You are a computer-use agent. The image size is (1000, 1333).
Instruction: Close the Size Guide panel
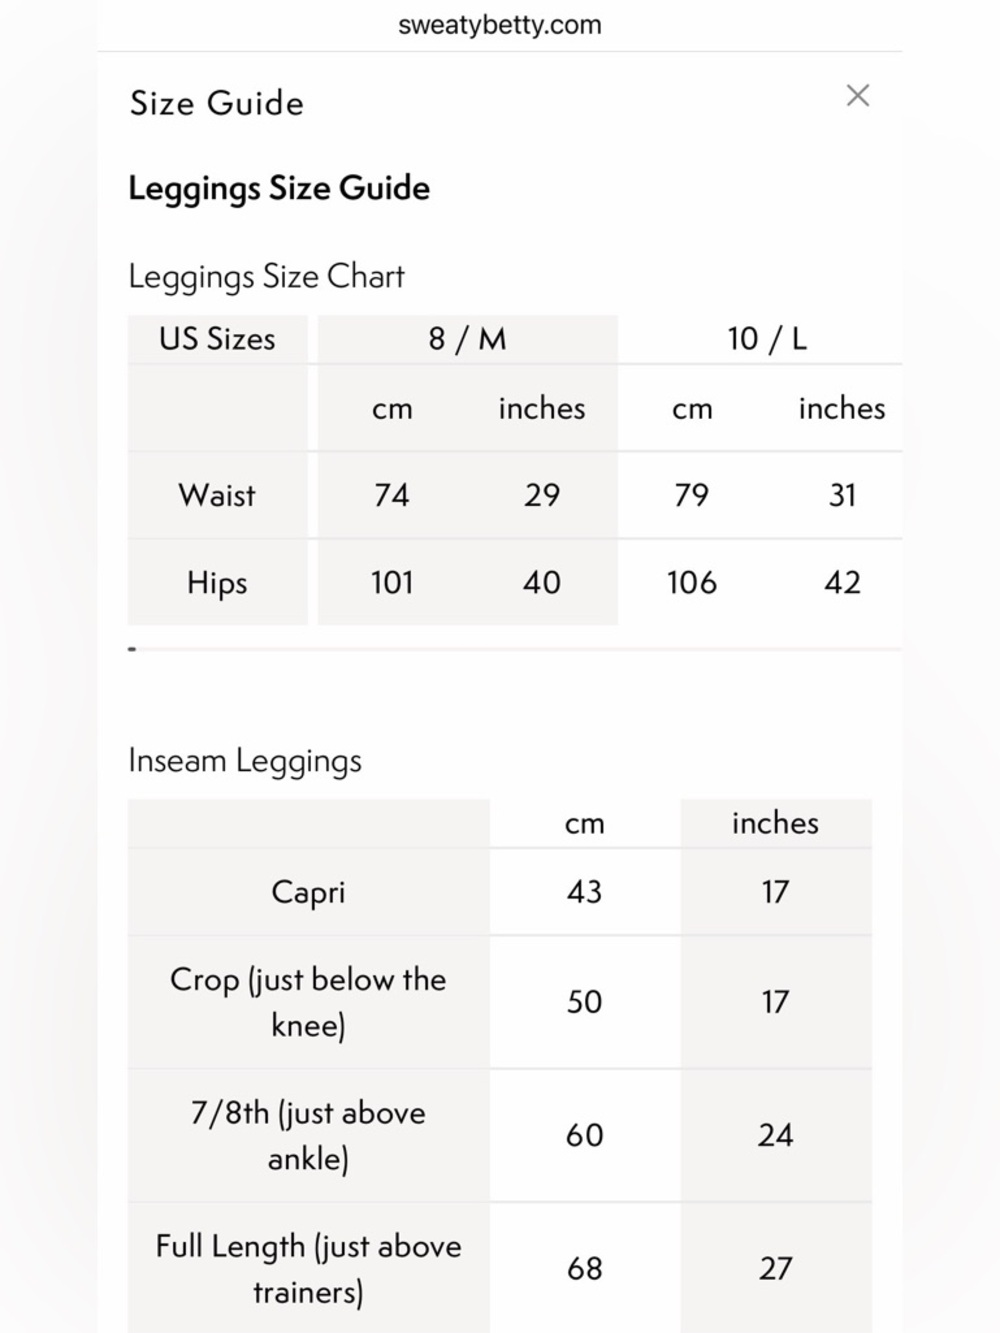point(857,96)
